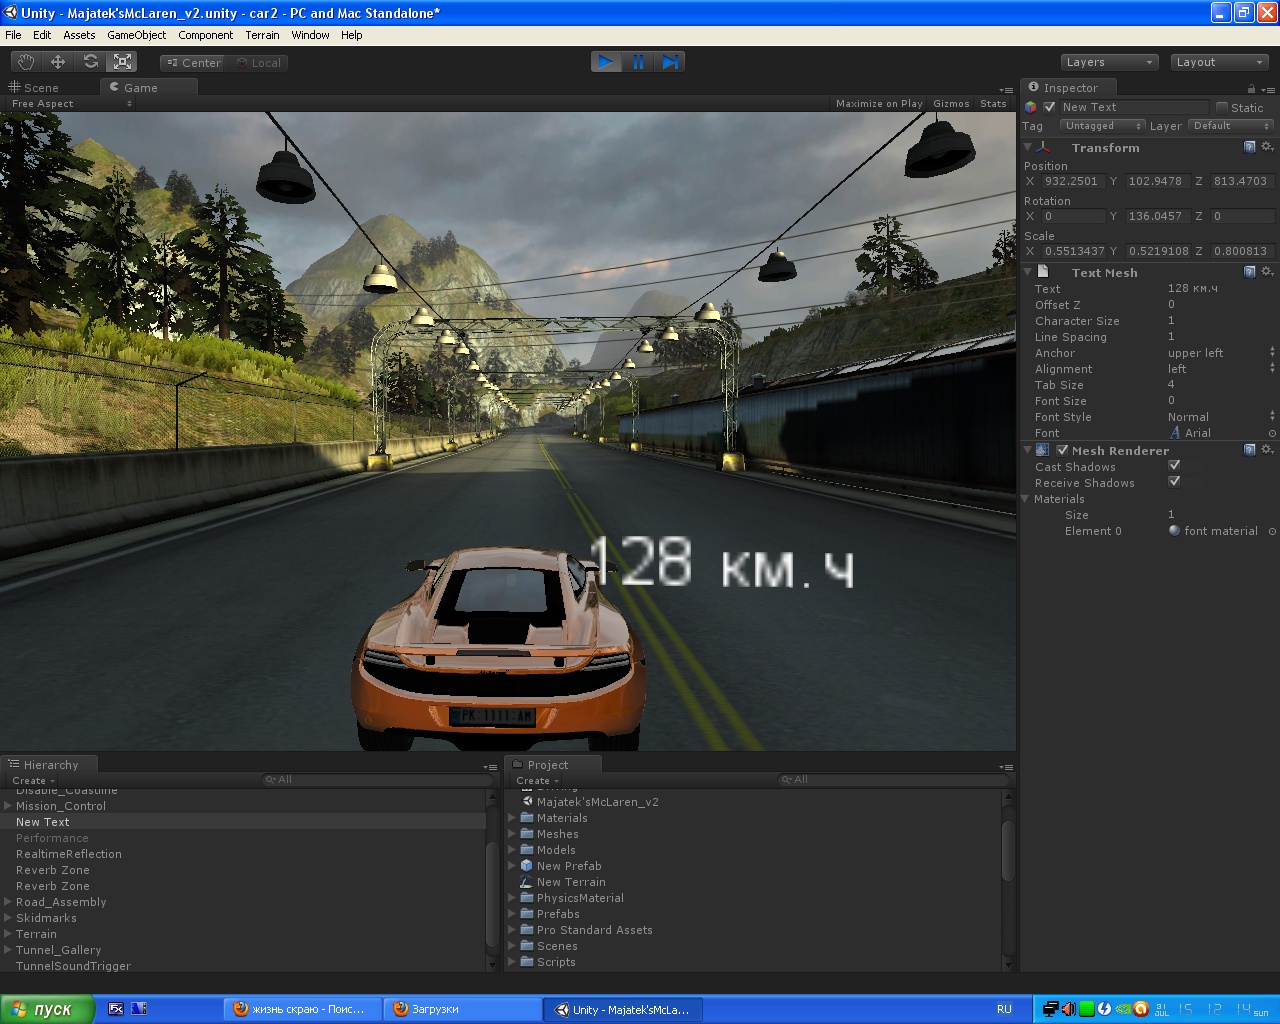Disable the Cast Shadows checkbox
Viewport: 1280px width, 1024px height.
pos(1174,465)
